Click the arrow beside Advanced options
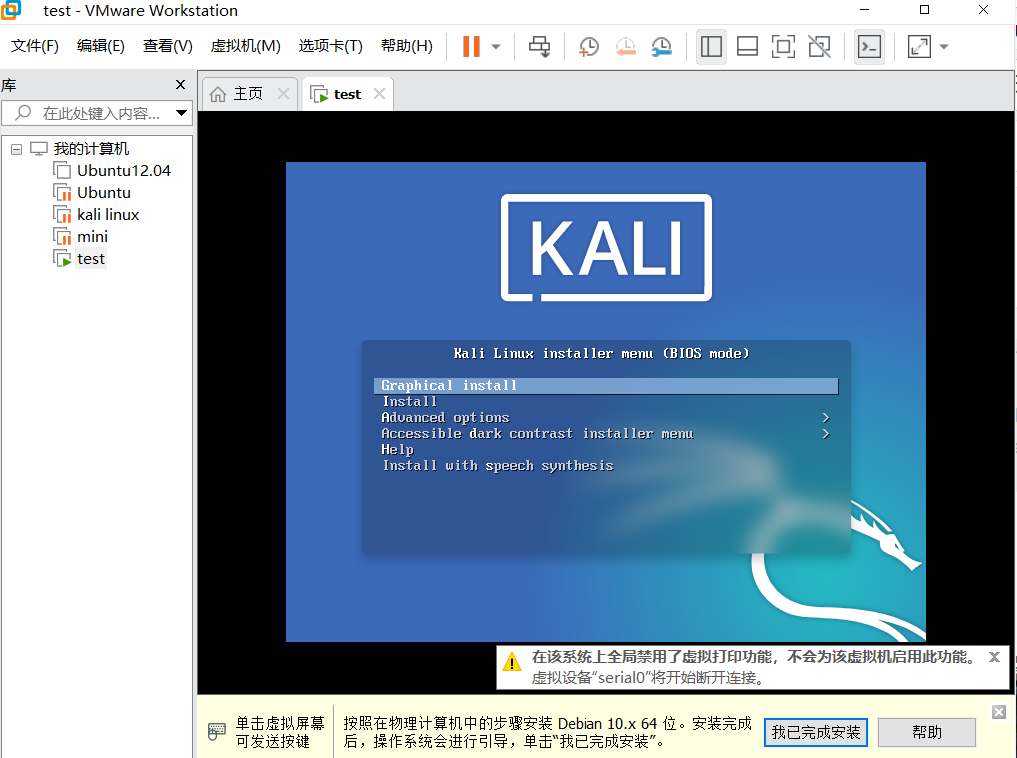 tap(826, 418)
